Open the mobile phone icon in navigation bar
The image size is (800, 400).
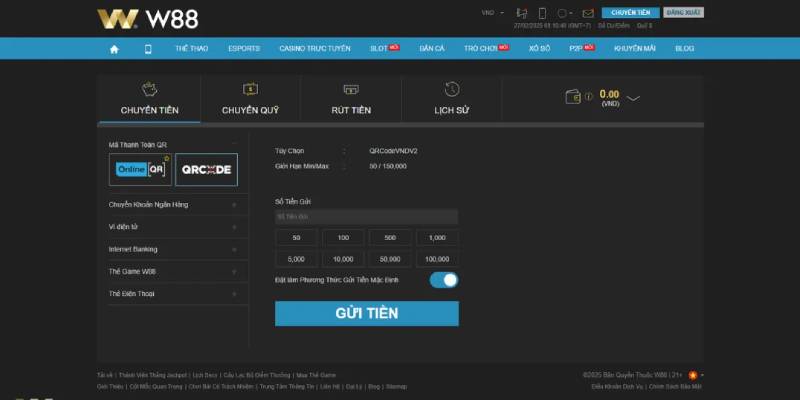148,49
